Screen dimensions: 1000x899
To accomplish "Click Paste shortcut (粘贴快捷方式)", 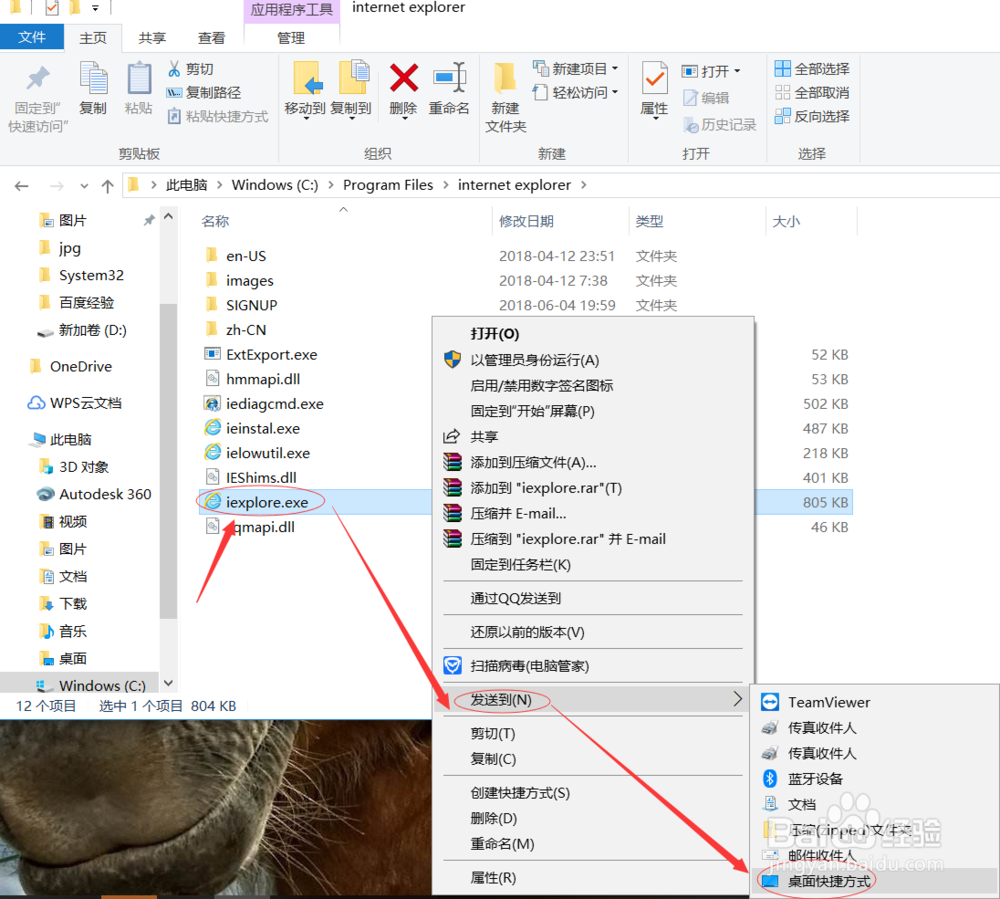I will pyautogui.click(x=217, y=117).
